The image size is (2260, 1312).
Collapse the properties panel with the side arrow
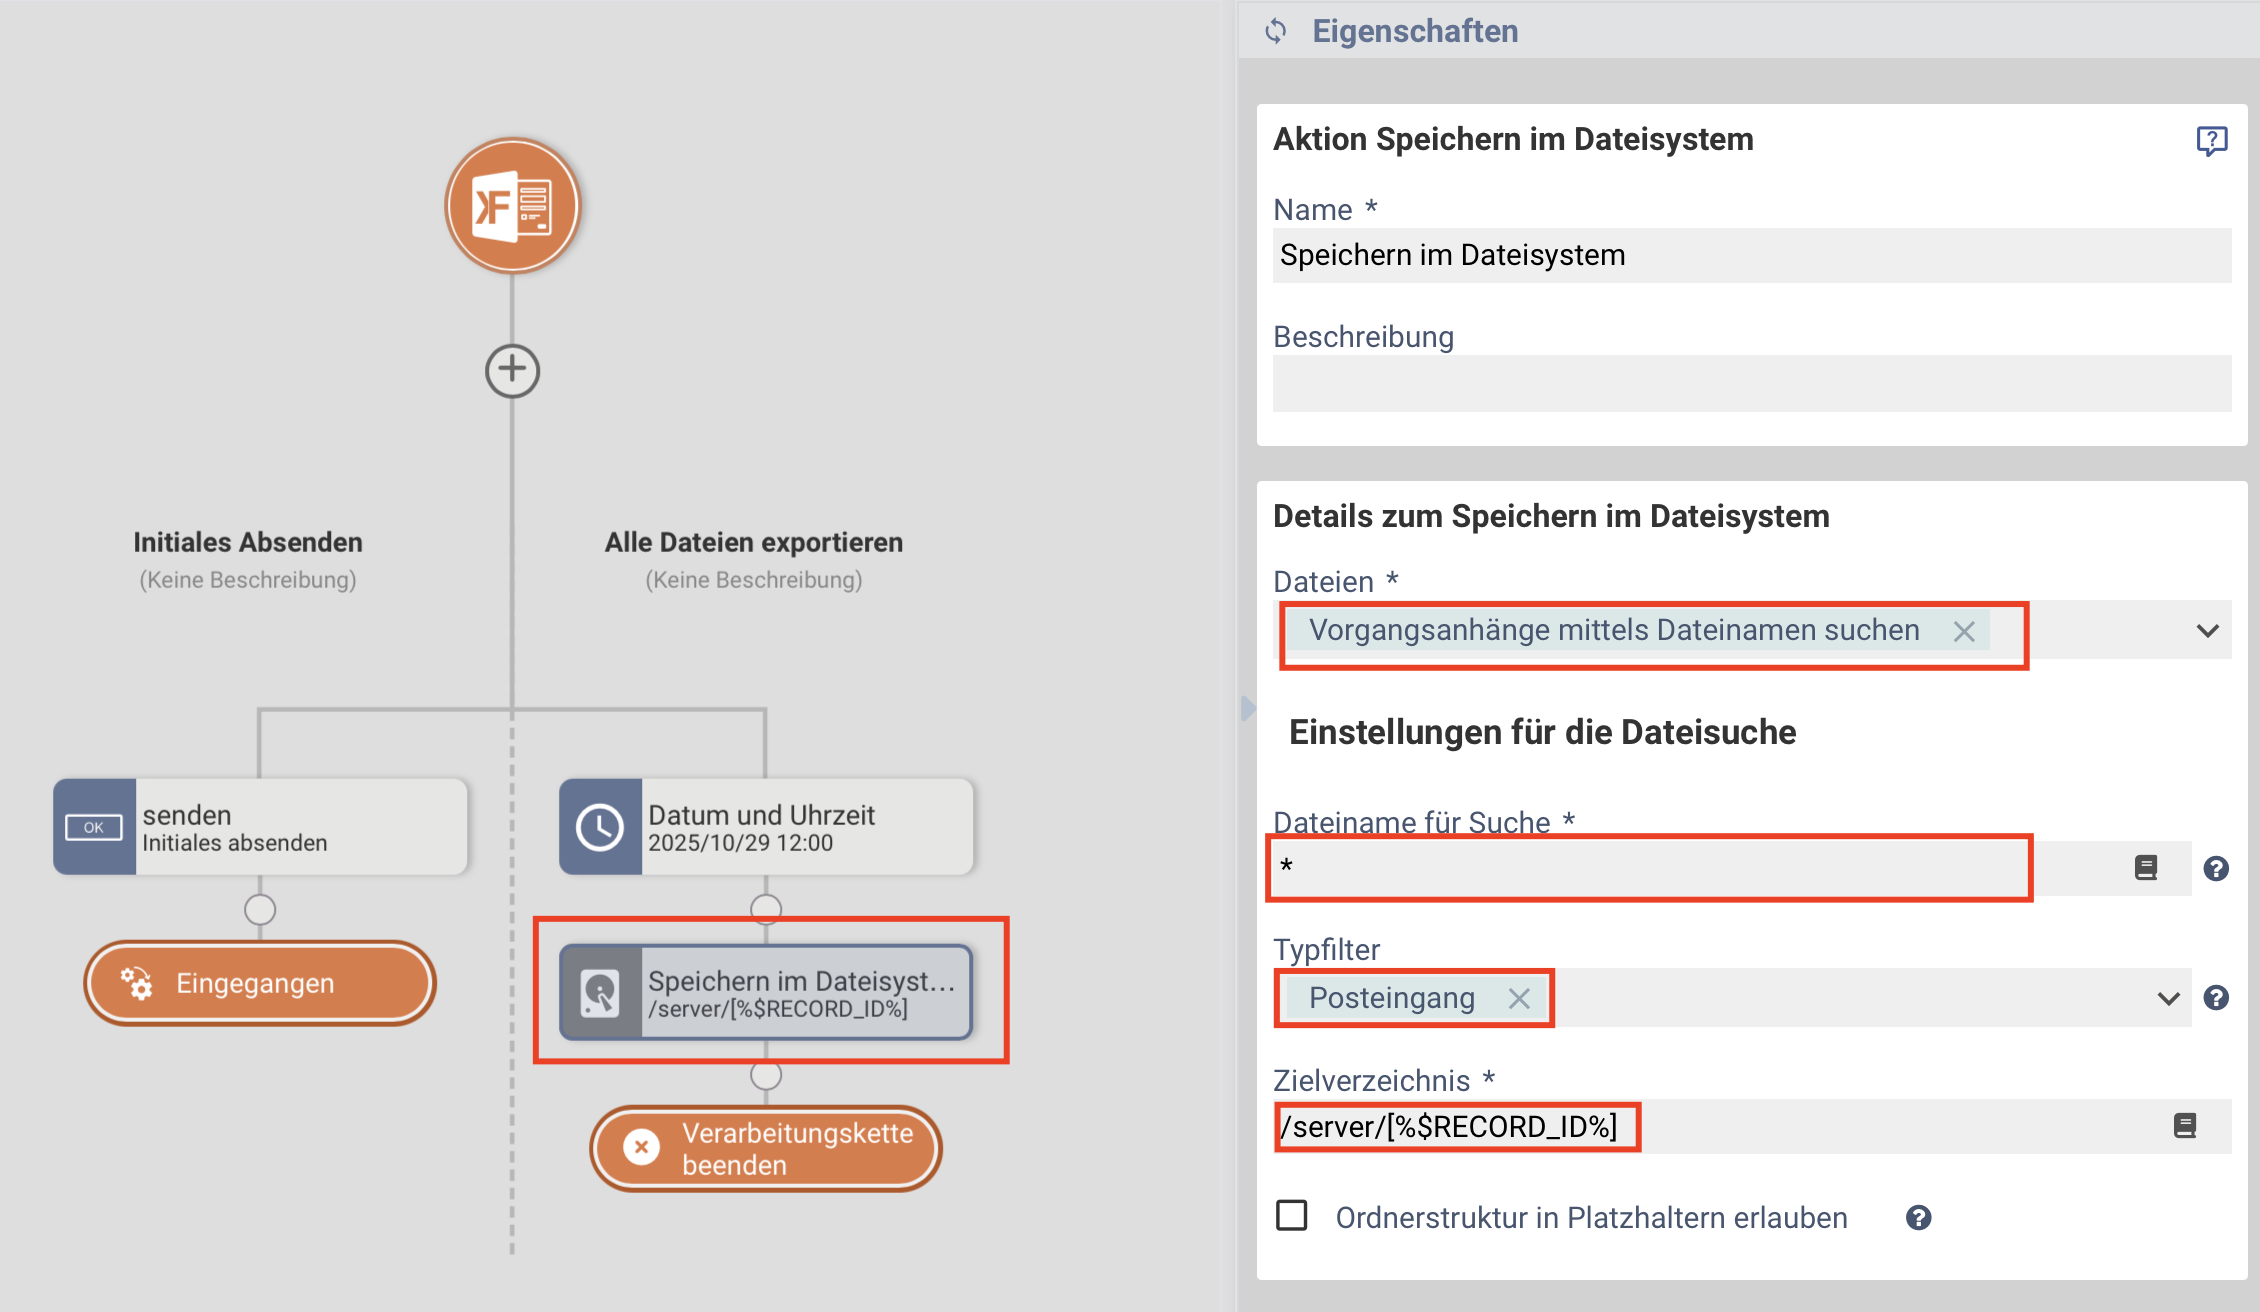coord(1247,708)
